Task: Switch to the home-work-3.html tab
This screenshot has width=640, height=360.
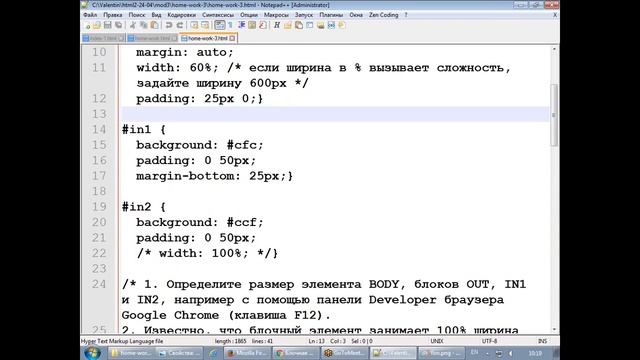Action: coord(208,38)
